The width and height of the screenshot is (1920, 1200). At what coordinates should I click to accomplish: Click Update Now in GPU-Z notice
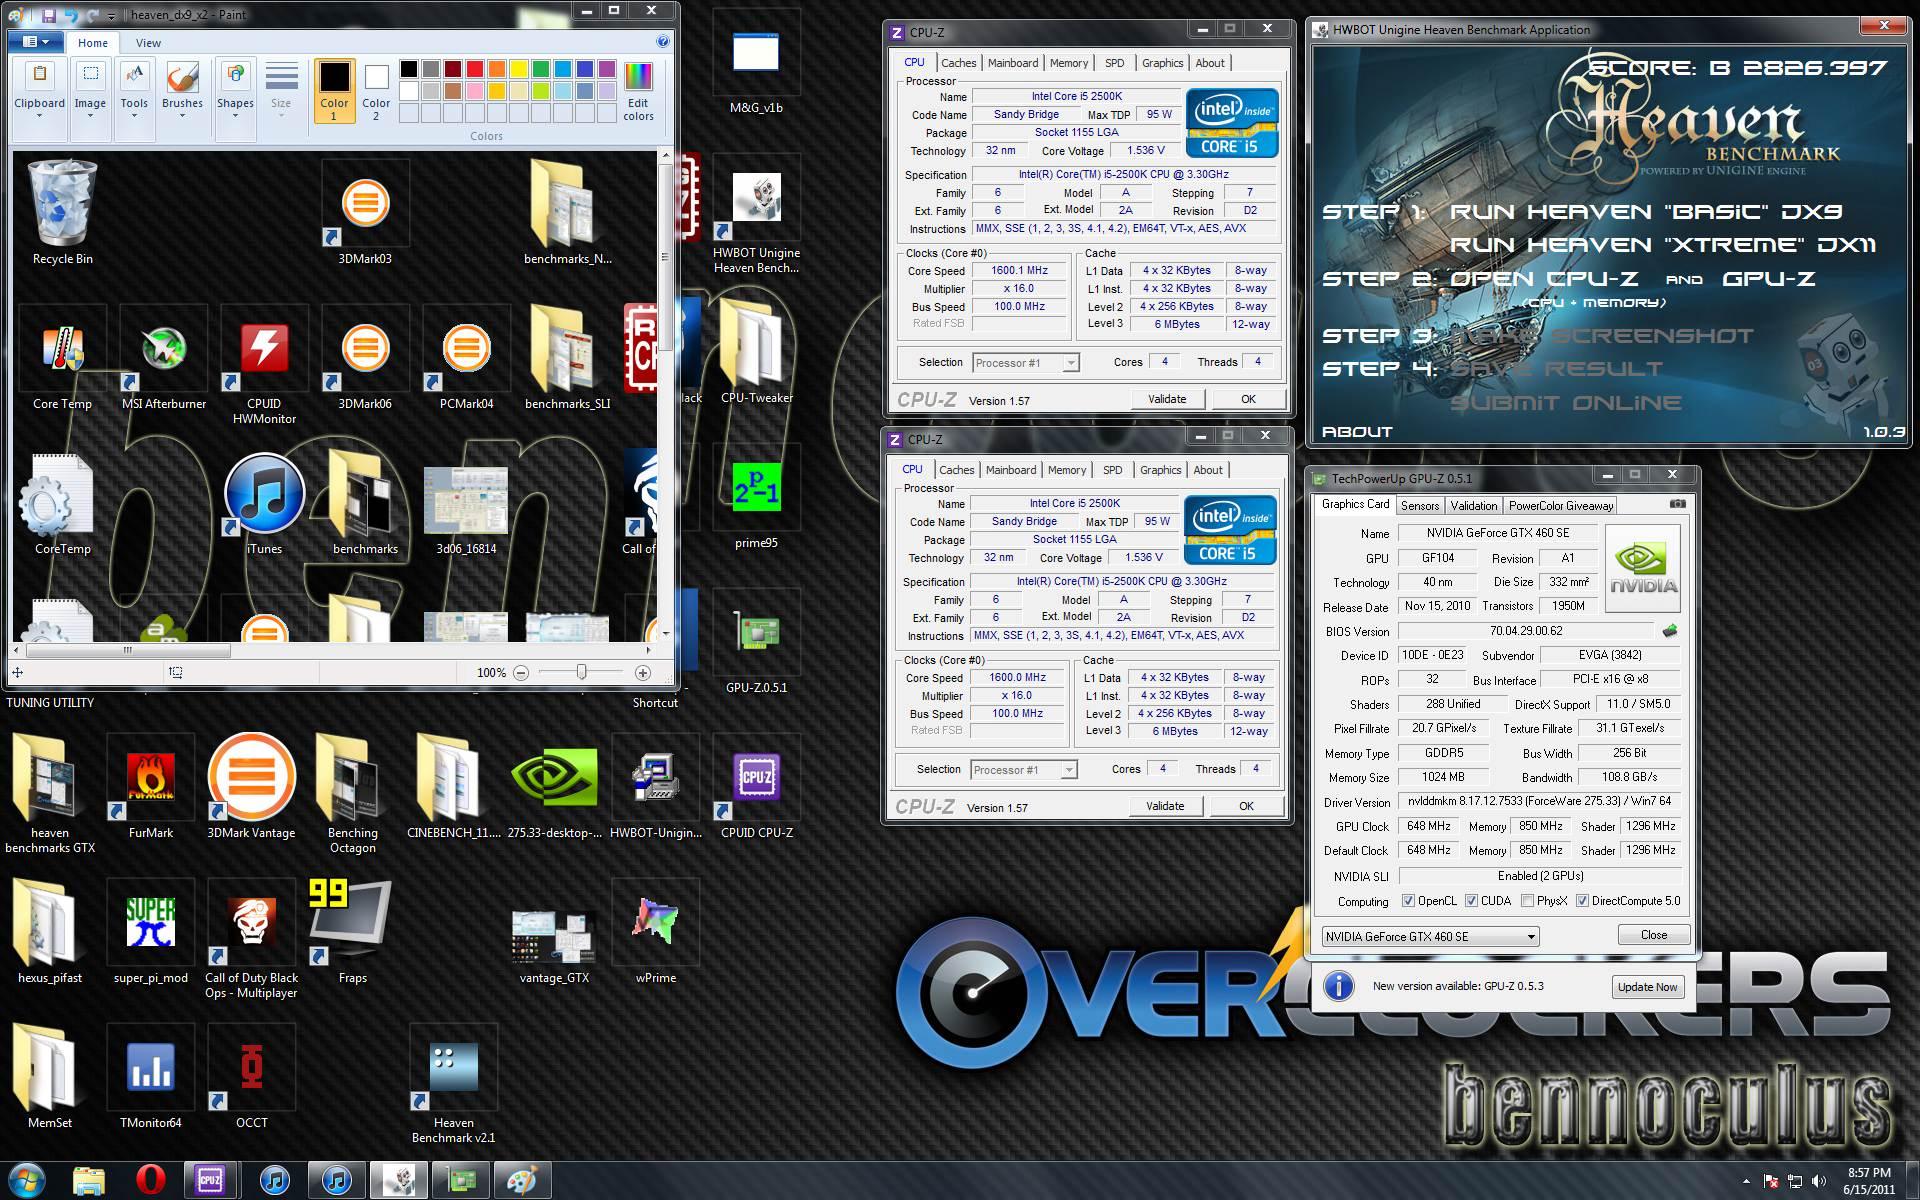[x=1647, y=987]
